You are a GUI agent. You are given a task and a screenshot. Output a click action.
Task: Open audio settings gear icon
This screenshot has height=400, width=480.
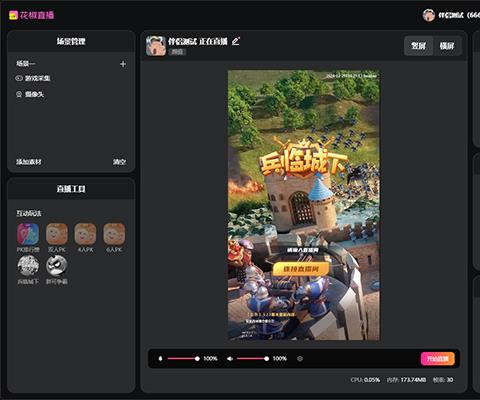(300, 359)
